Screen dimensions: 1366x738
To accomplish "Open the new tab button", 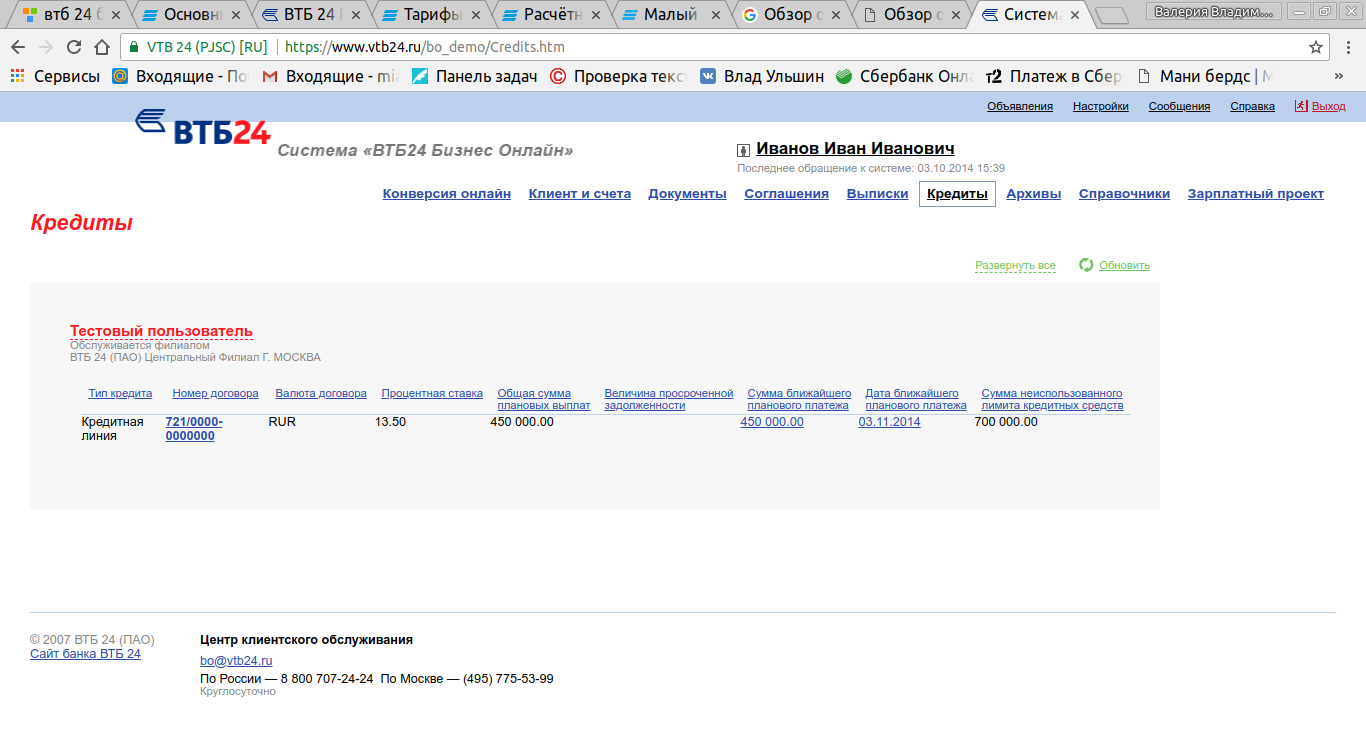I will coord(1112,16).
